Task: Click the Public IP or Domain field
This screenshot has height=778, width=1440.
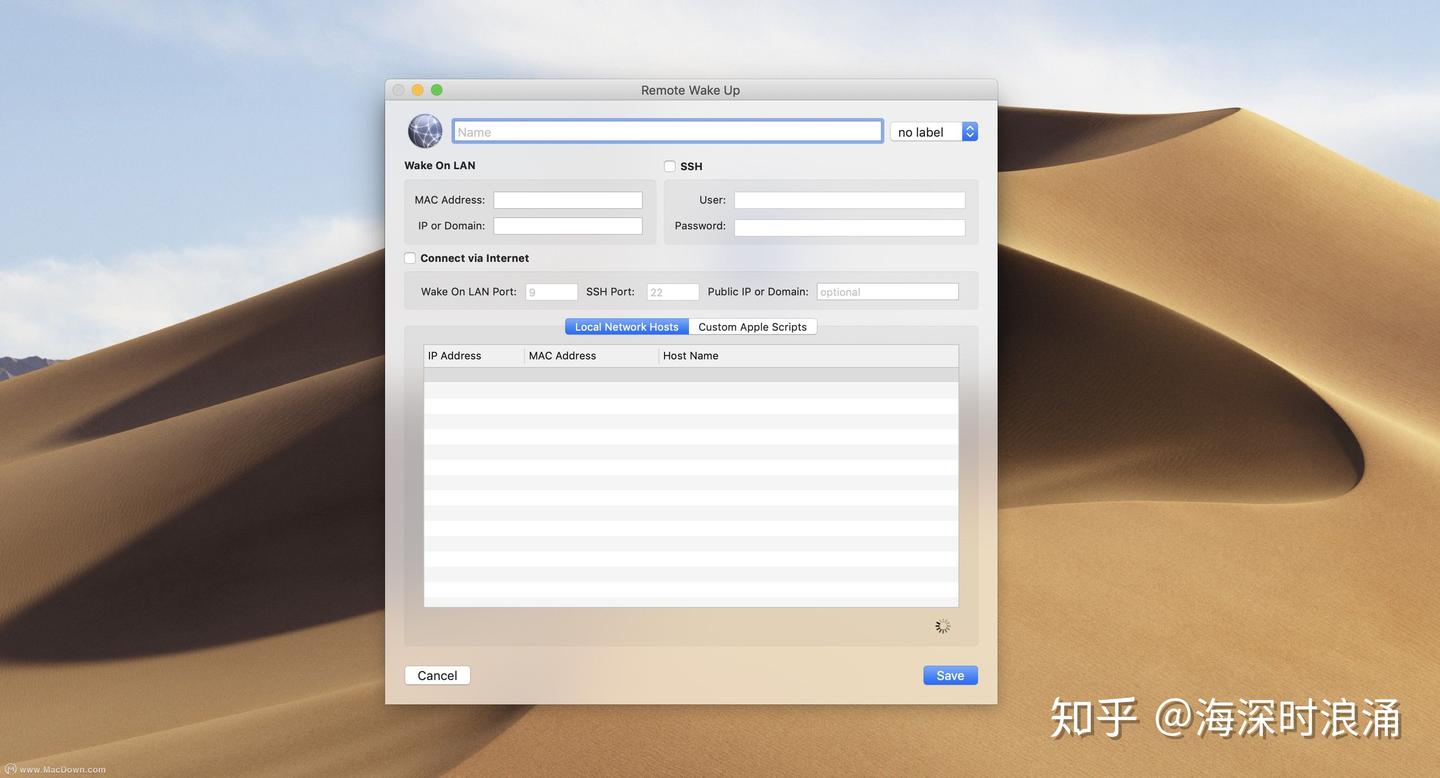Action: (886, 291)
